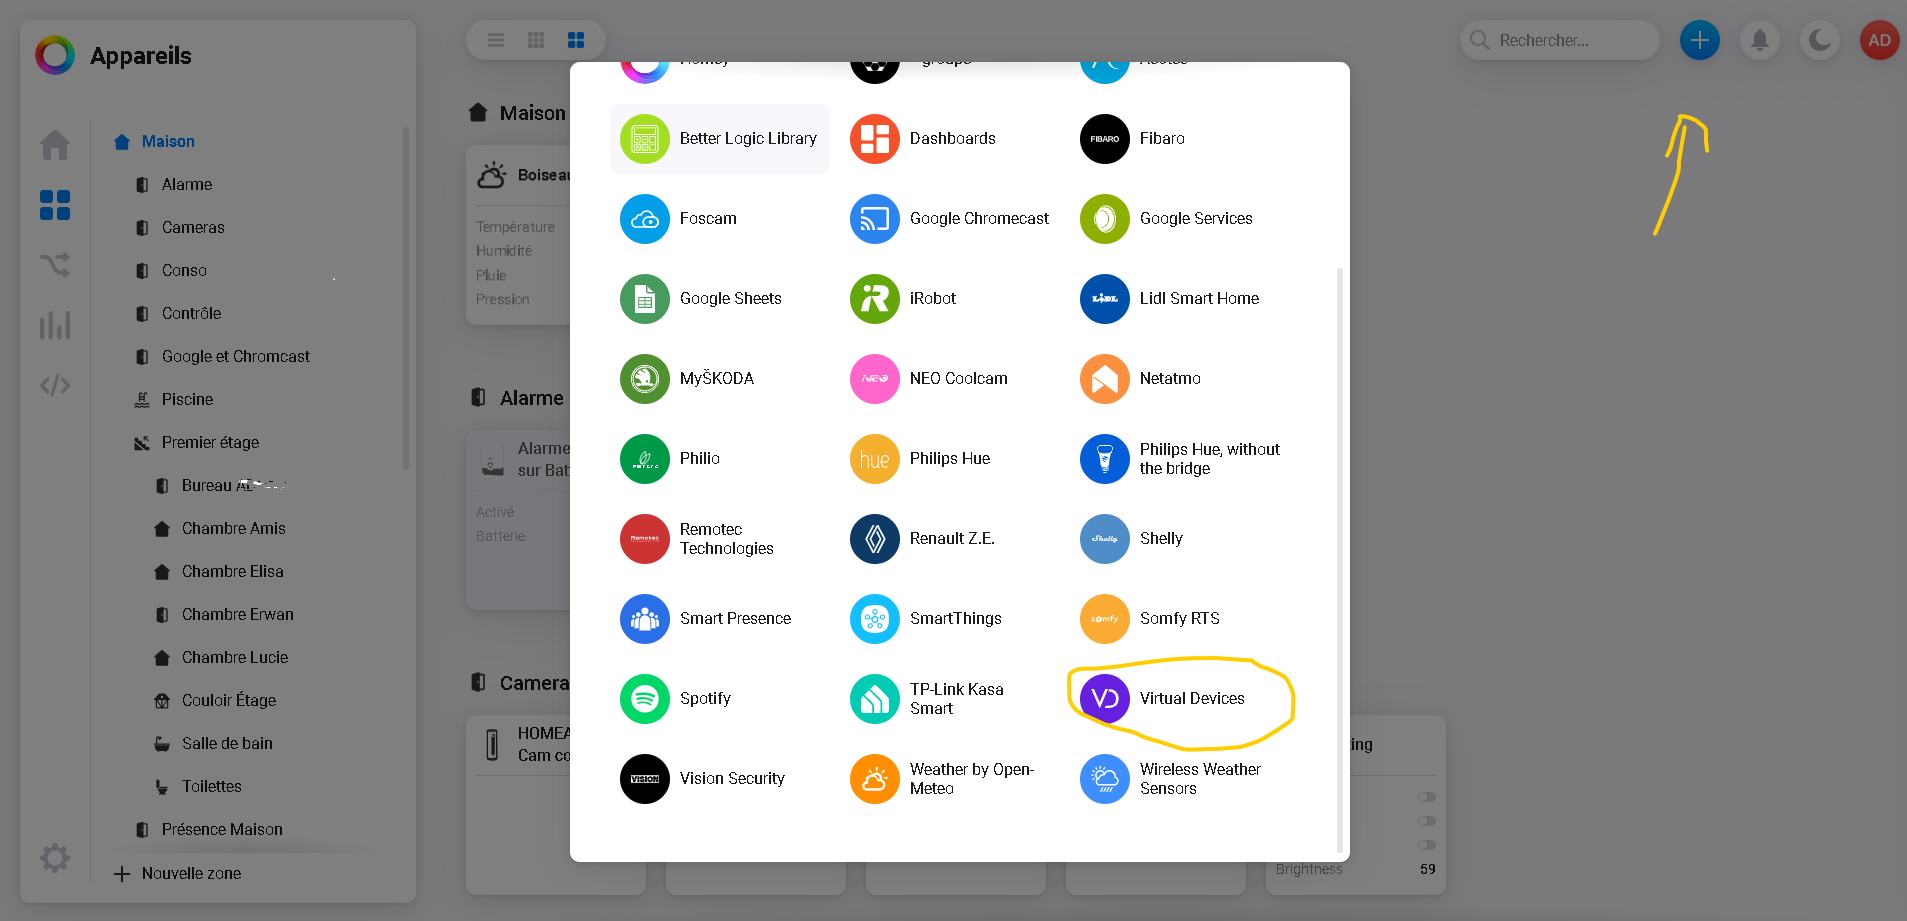Choose the Wireless Weather Sensors icon
This screenshot has width=1907, height=921.
coord(1105,779)
